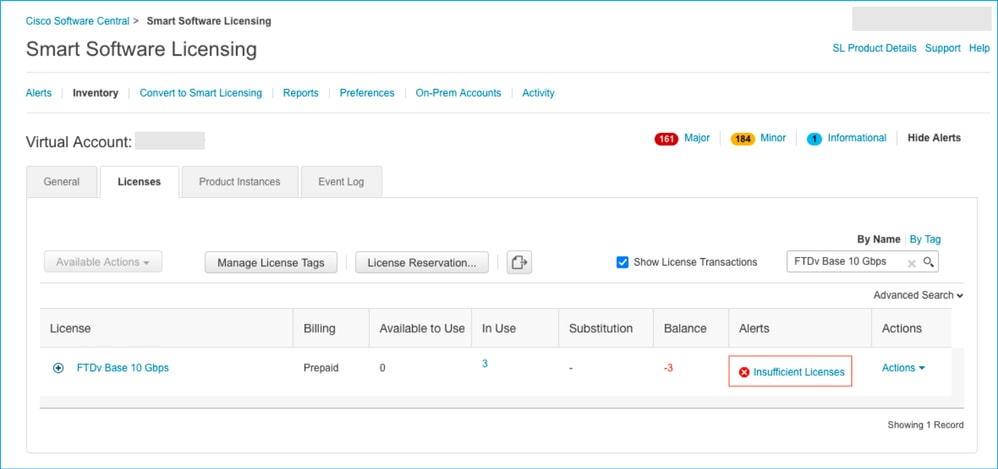
Task: Click the Support link
Action: (x=943, y=48)
